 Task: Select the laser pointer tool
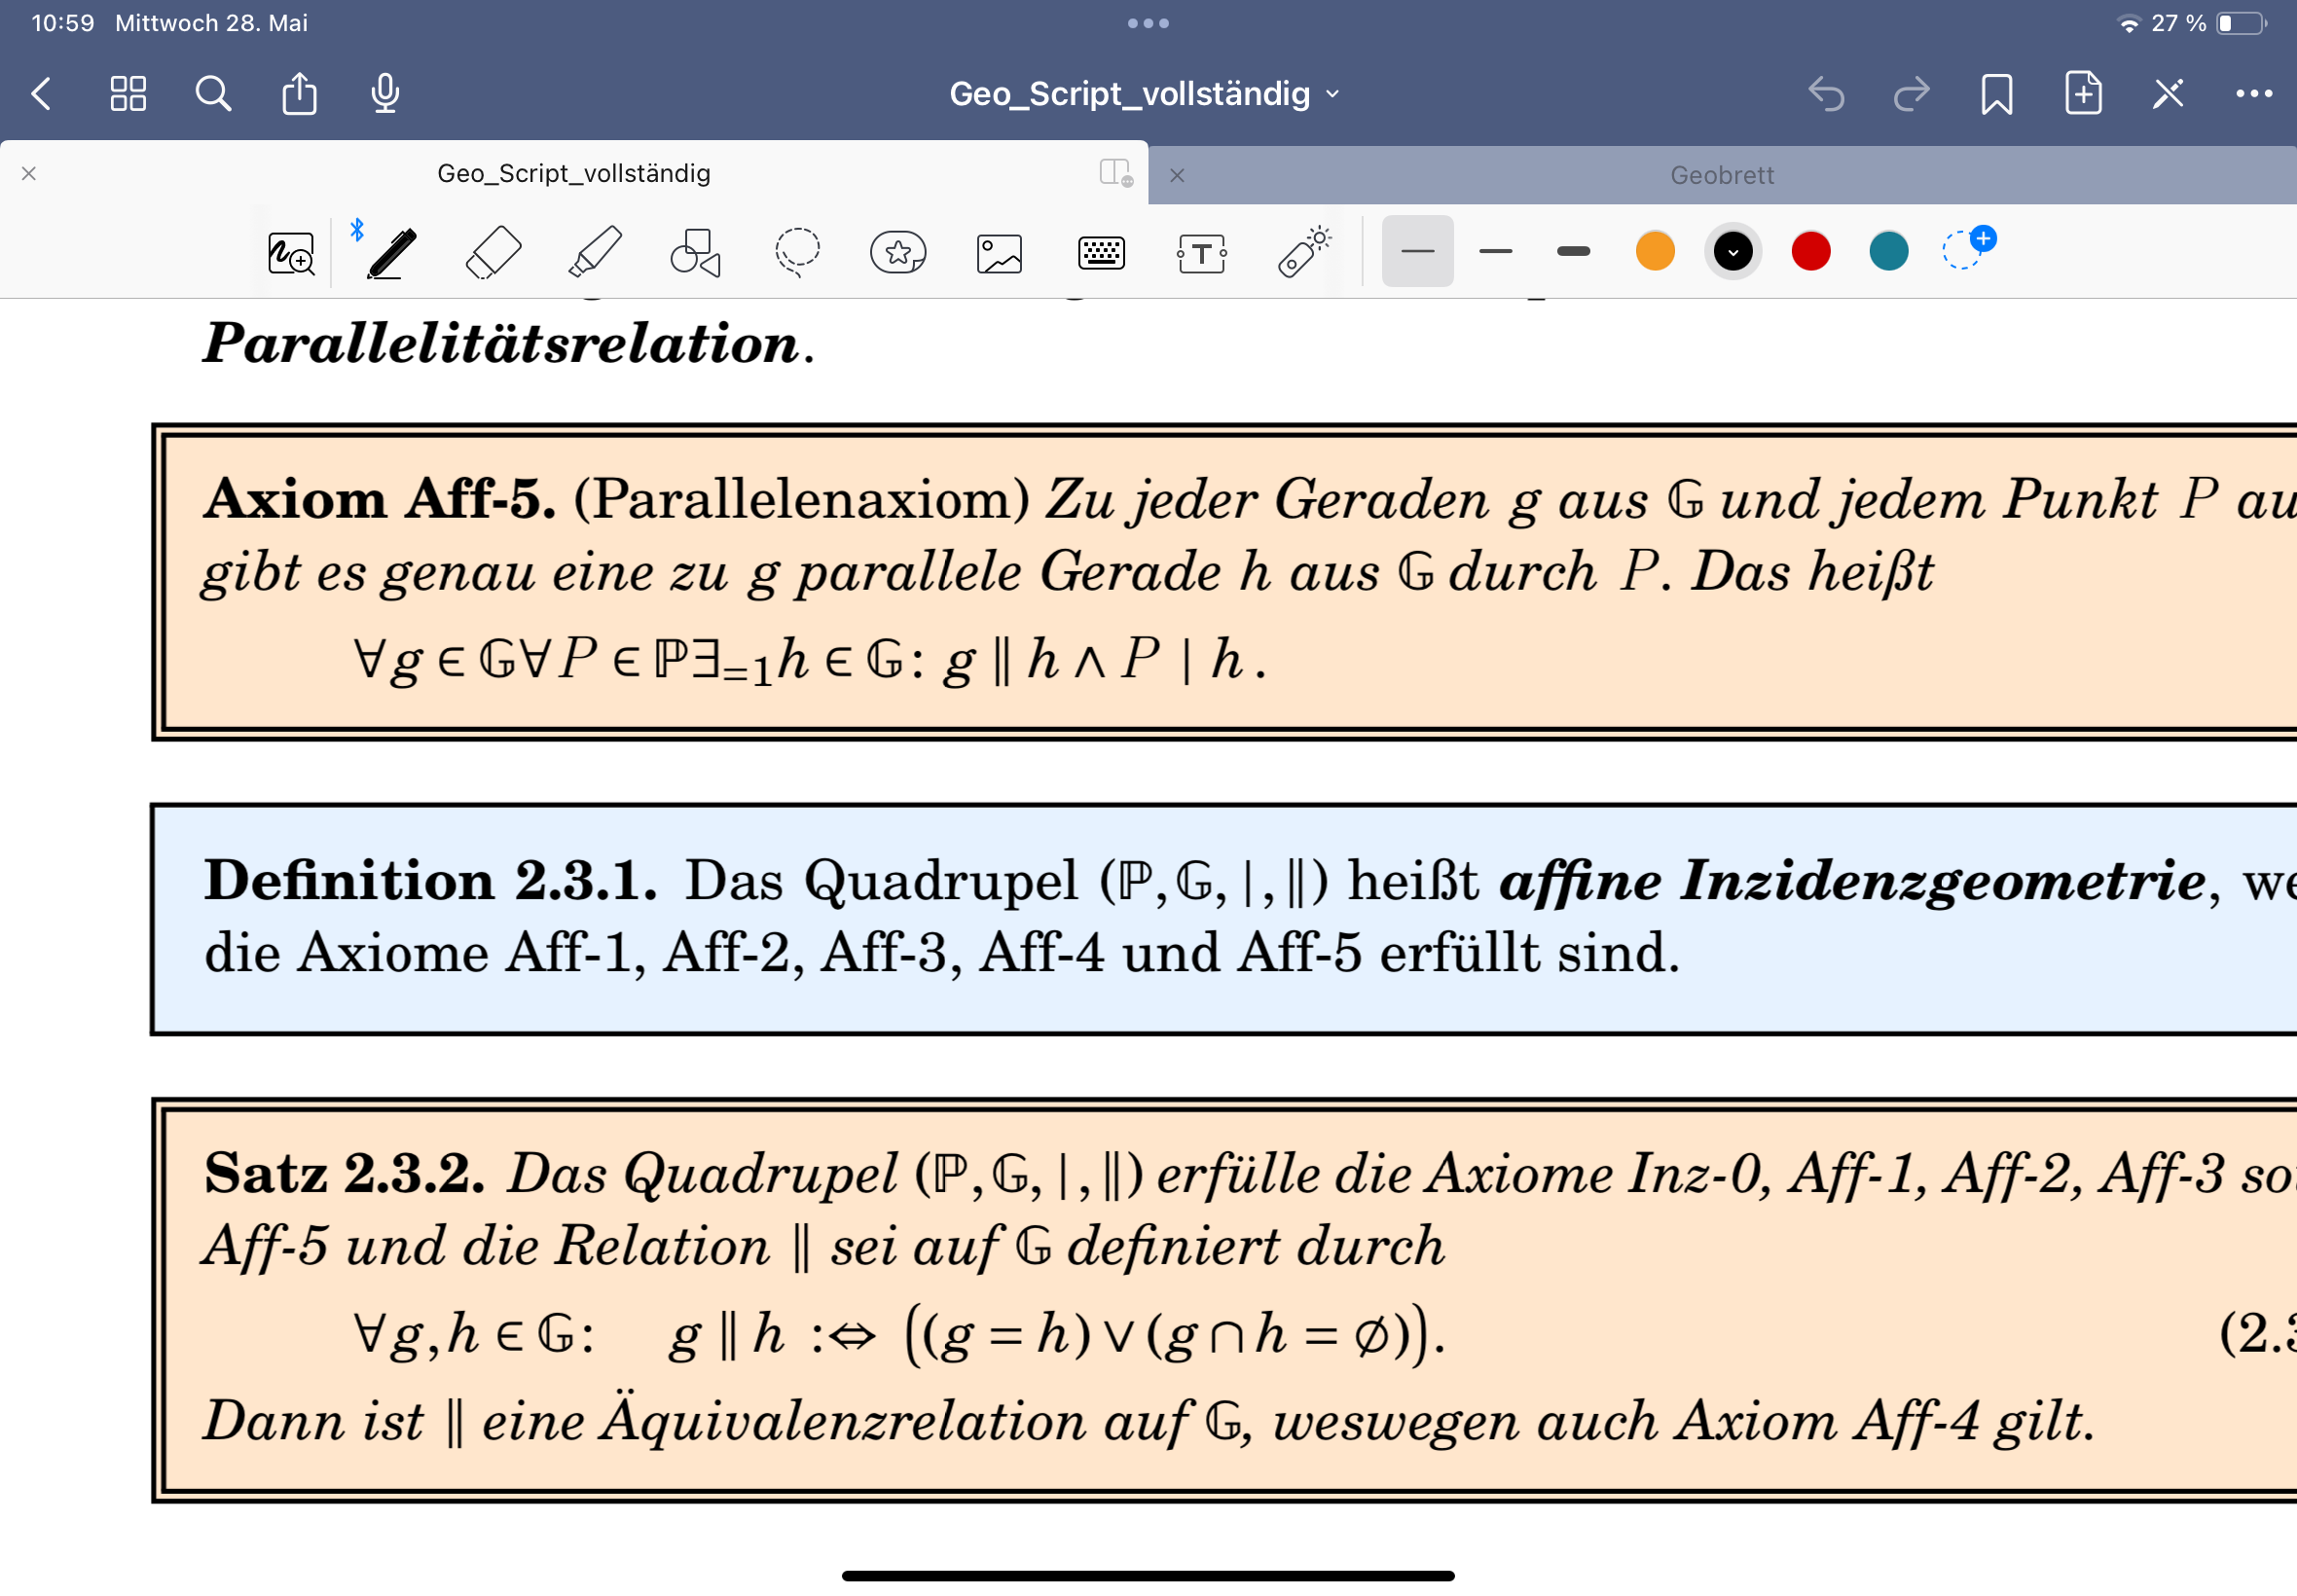click(1303, 251)
